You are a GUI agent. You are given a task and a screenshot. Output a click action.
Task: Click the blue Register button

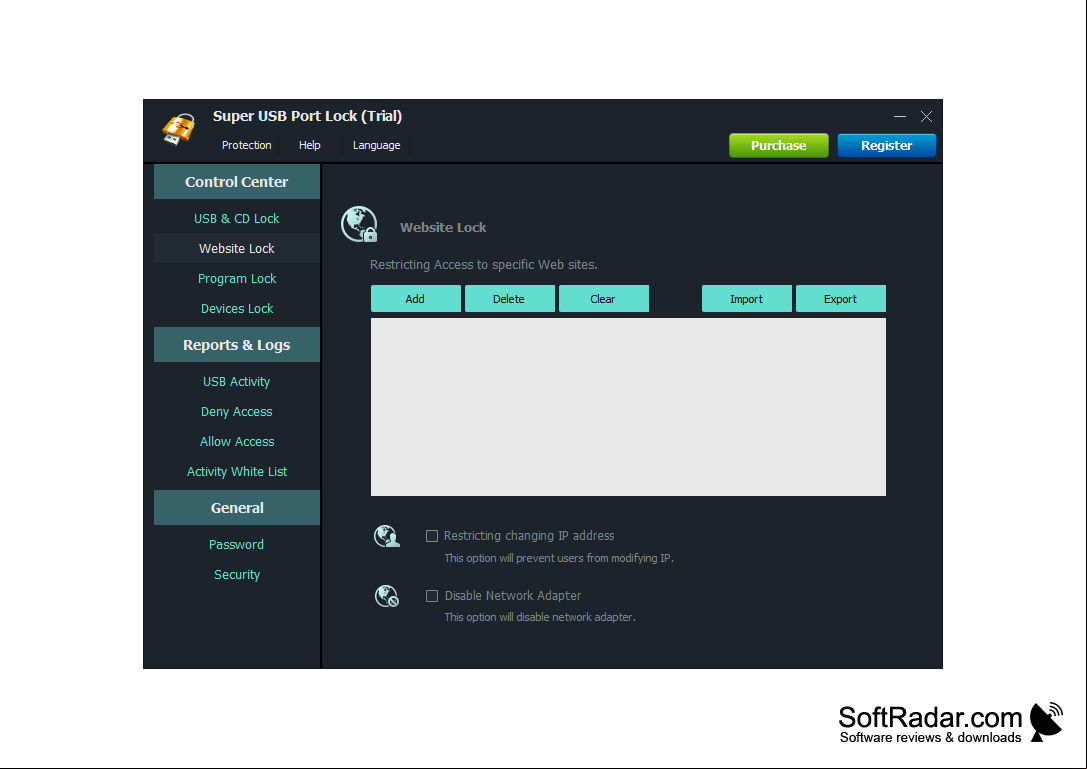point(887,146)
